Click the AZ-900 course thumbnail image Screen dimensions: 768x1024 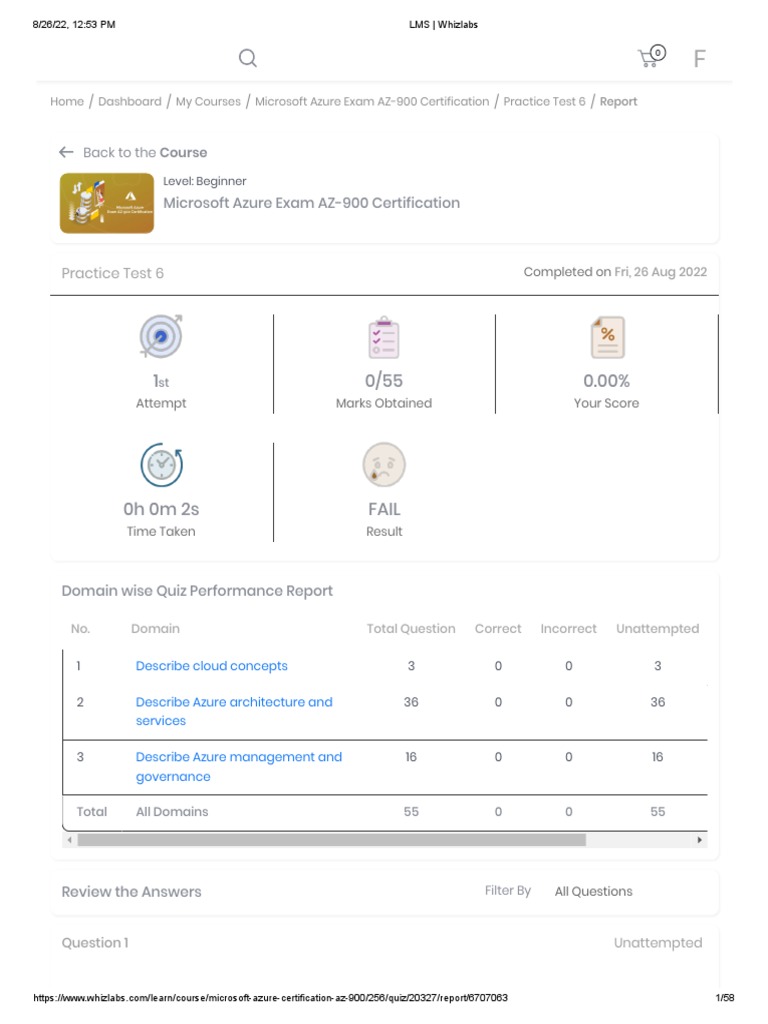click(x=107, y=204)
